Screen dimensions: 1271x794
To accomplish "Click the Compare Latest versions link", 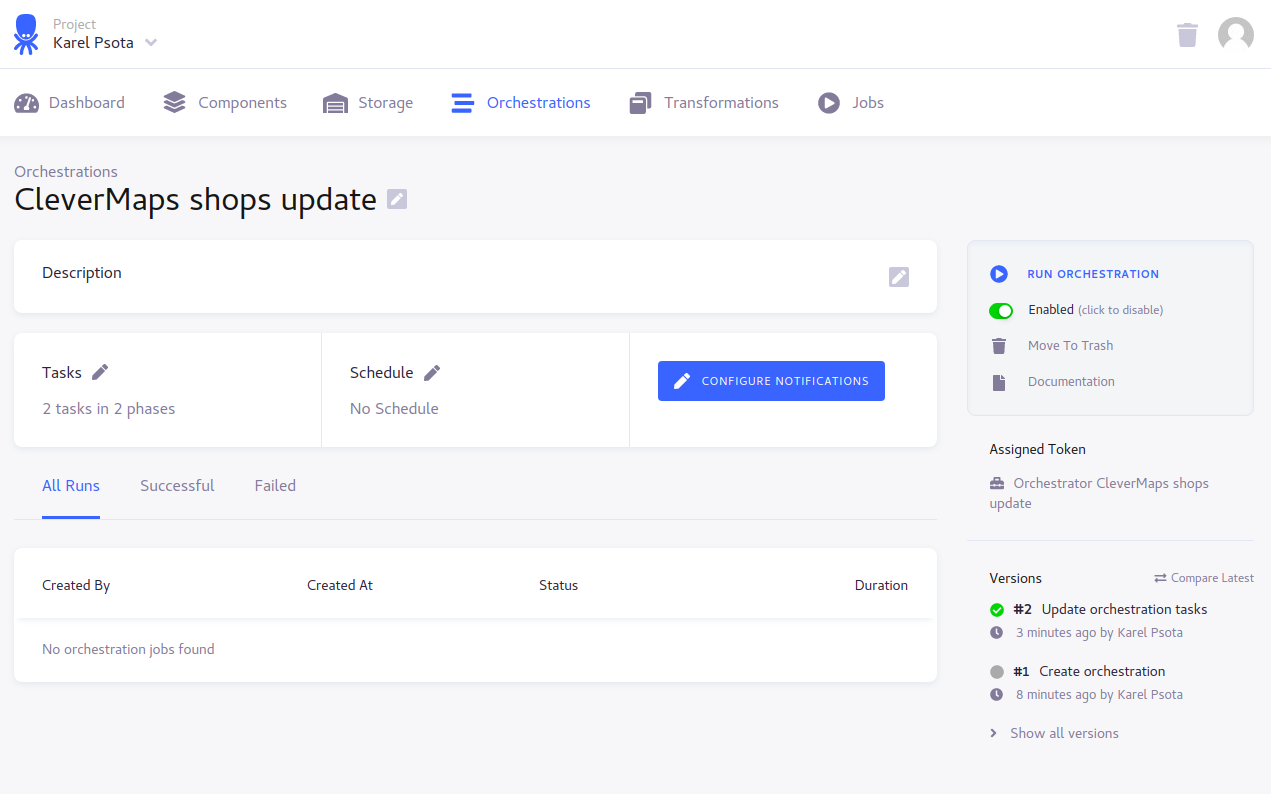I will point(1204,578).
